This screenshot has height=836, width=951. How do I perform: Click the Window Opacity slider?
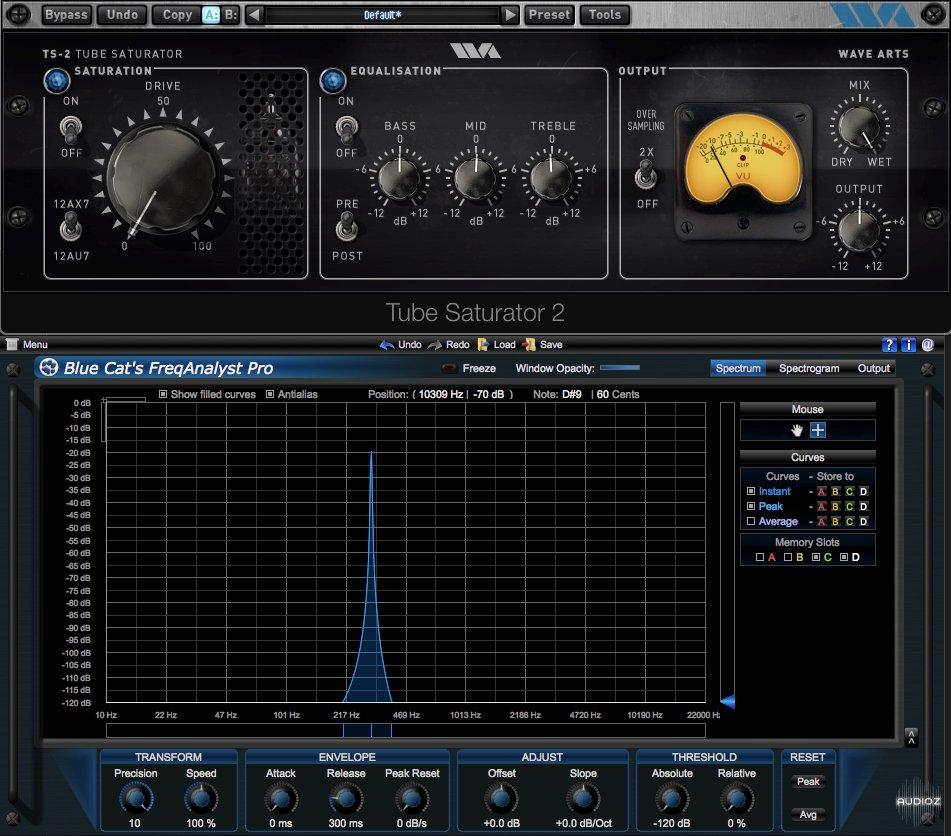click(620, 368)
